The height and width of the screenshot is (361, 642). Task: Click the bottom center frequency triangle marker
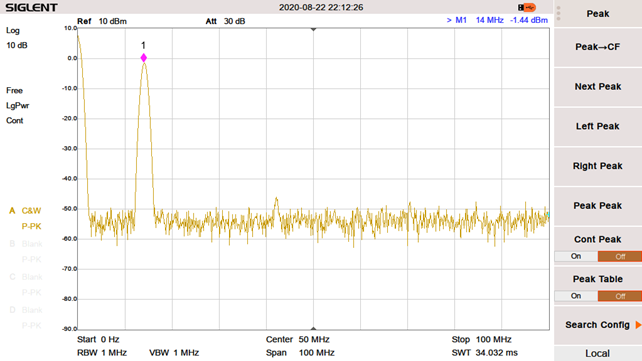(314, 328)
